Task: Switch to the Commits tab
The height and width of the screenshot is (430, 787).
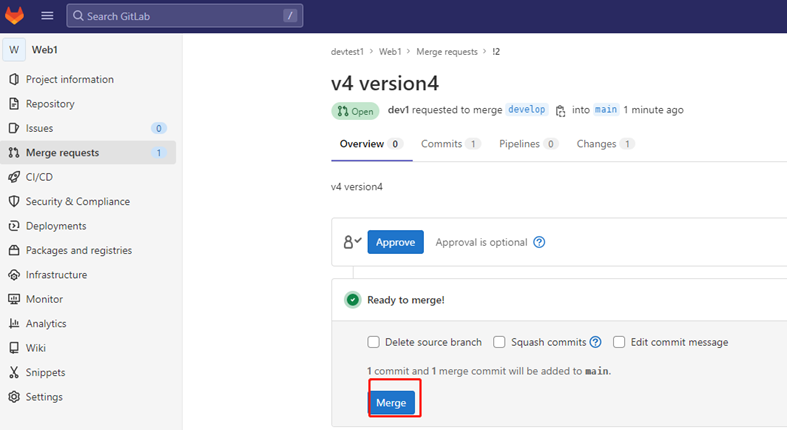Action: tap(451, 144)
